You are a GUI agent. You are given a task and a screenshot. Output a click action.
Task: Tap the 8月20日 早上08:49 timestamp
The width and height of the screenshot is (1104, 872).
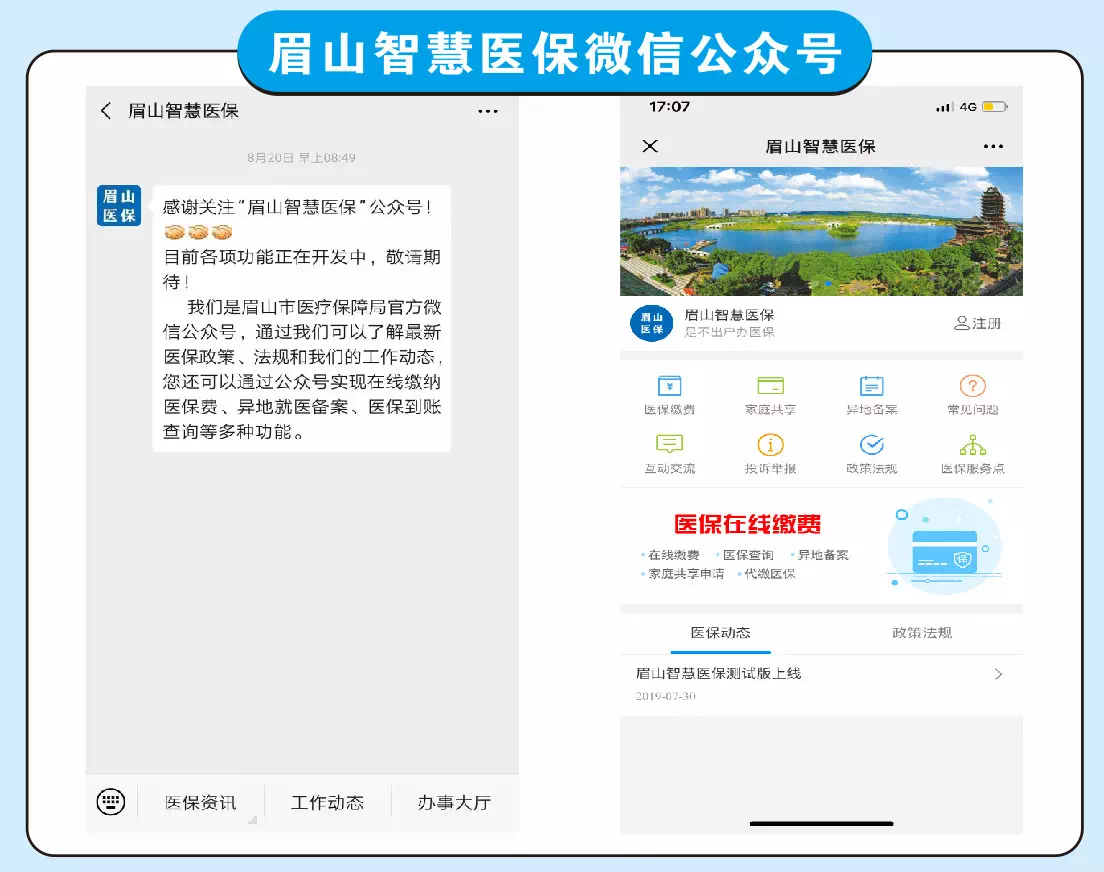click(301, 158)
